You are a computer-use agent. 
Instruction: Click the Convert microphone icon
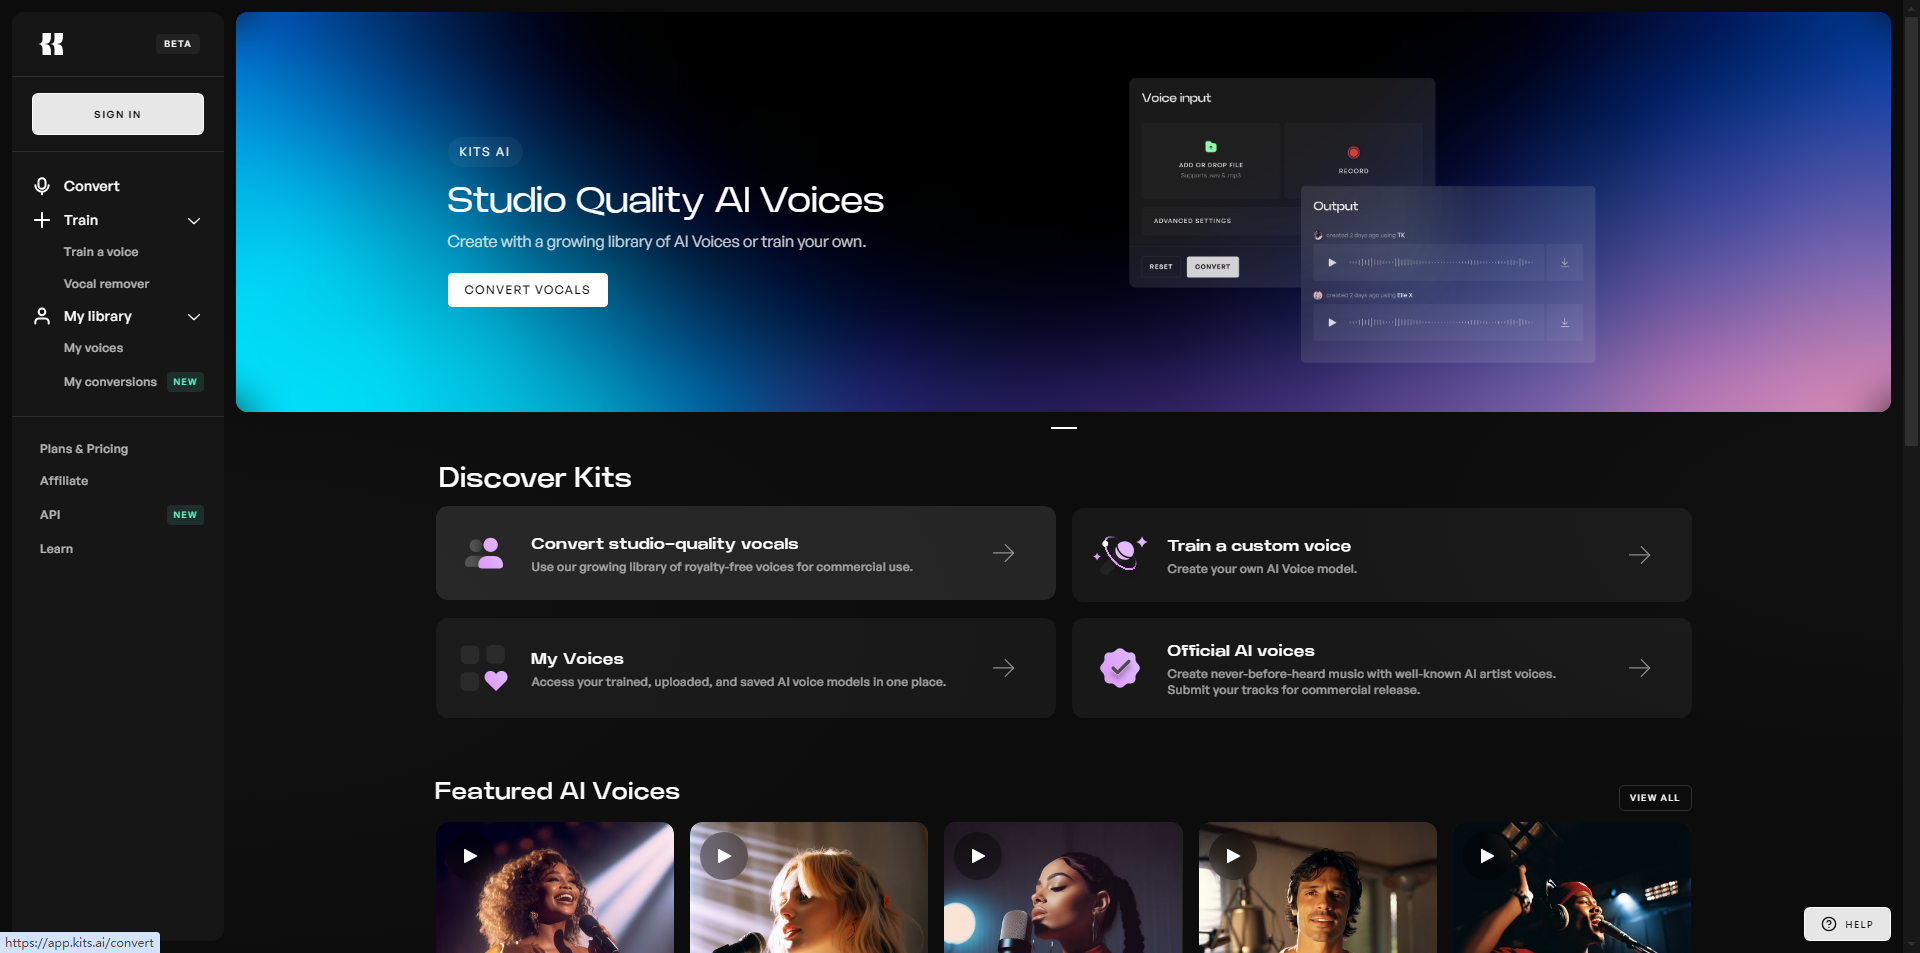click(42, 186)
